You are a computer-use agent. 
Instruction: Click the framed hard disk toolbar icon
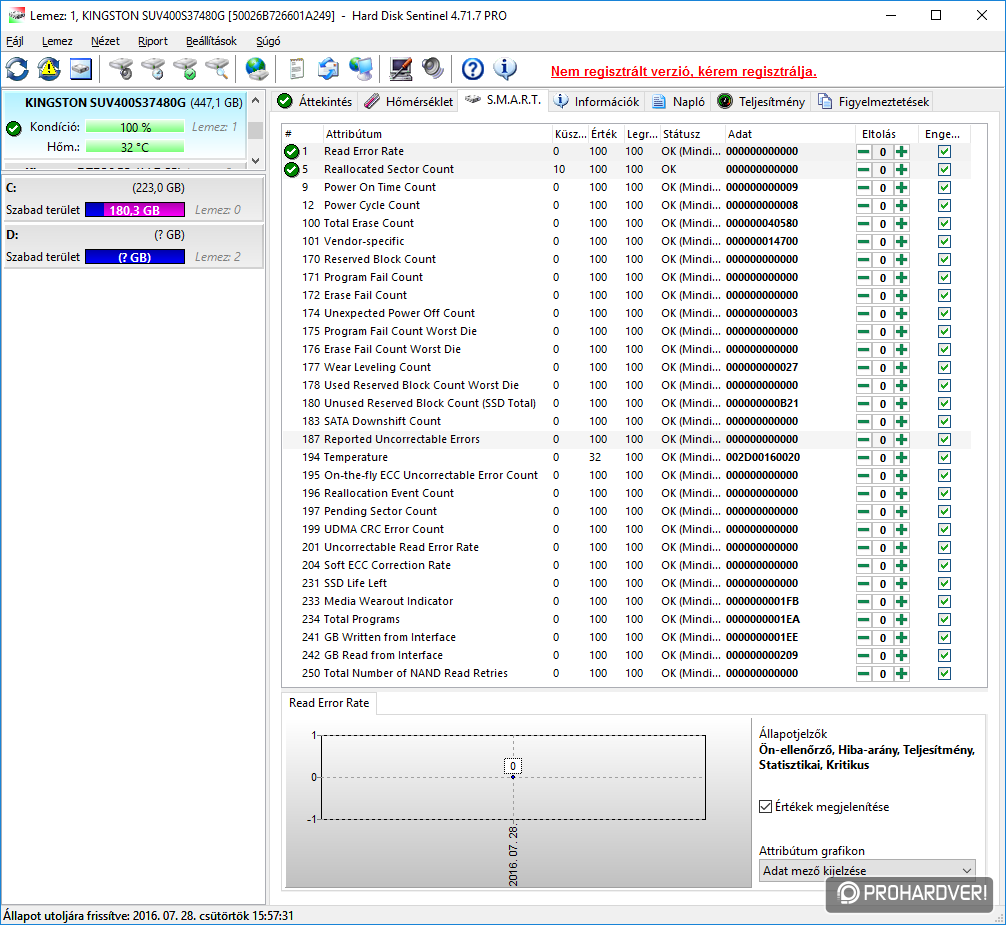81,69
